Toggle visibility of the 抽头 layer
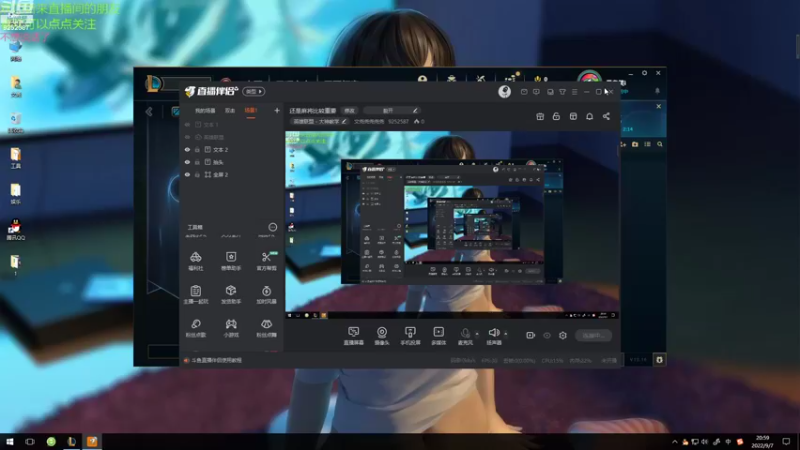800x450 pixels. [x=187, y=162]
